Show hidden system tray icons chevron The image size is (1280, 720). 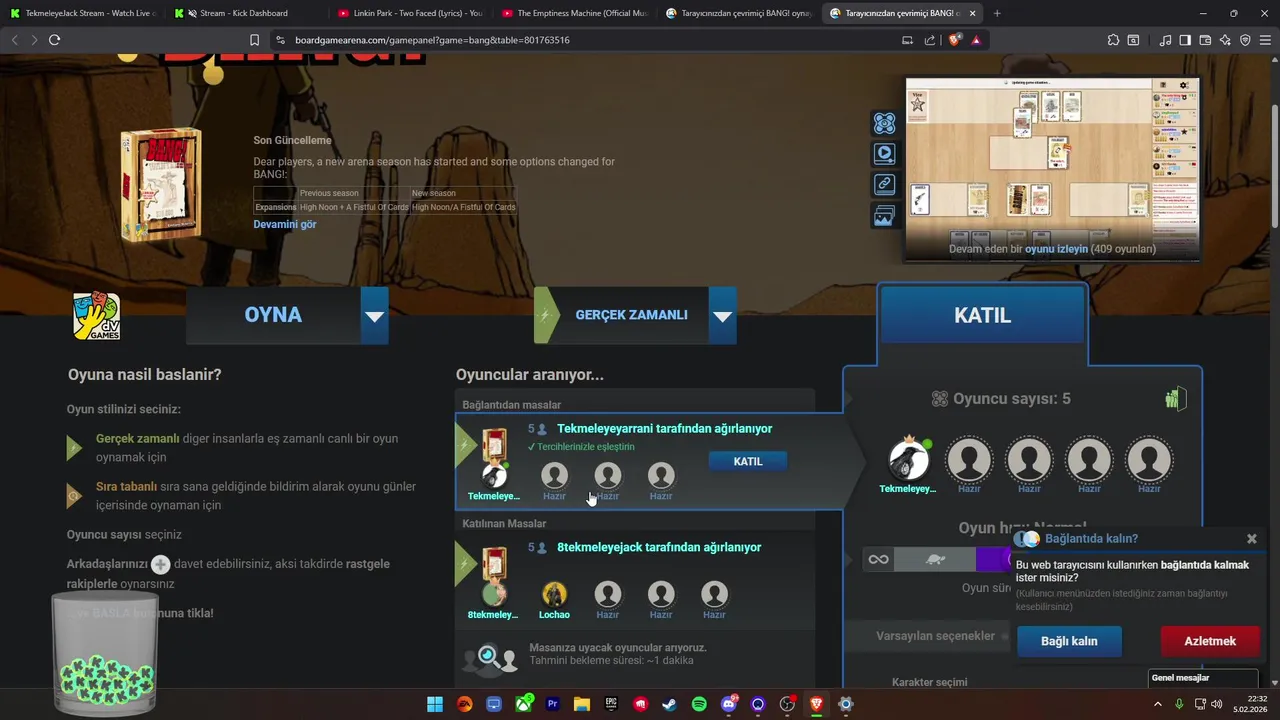(1158, 704)
